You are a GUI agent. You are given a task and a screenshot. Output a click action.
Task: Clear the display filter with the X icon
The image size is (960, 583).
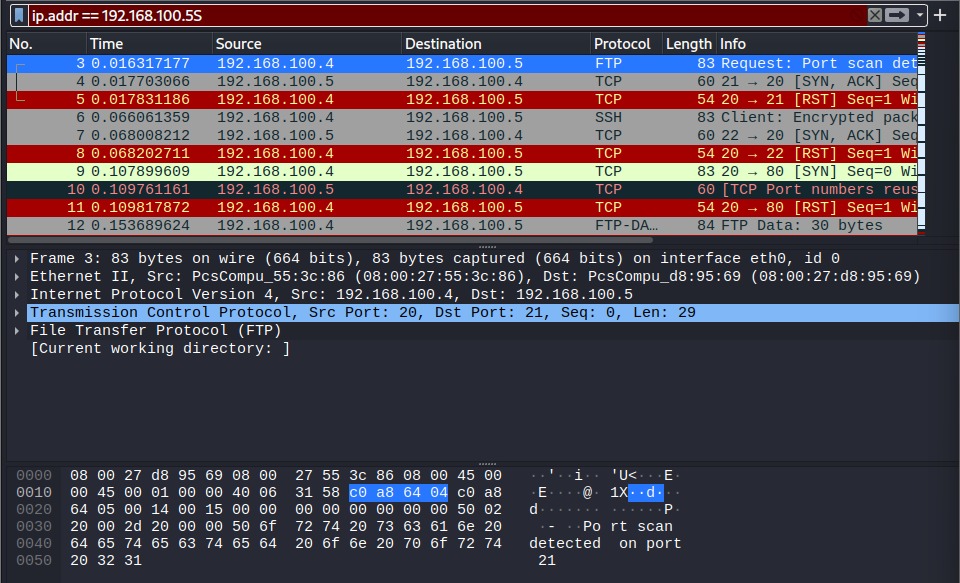pos(875,15)
